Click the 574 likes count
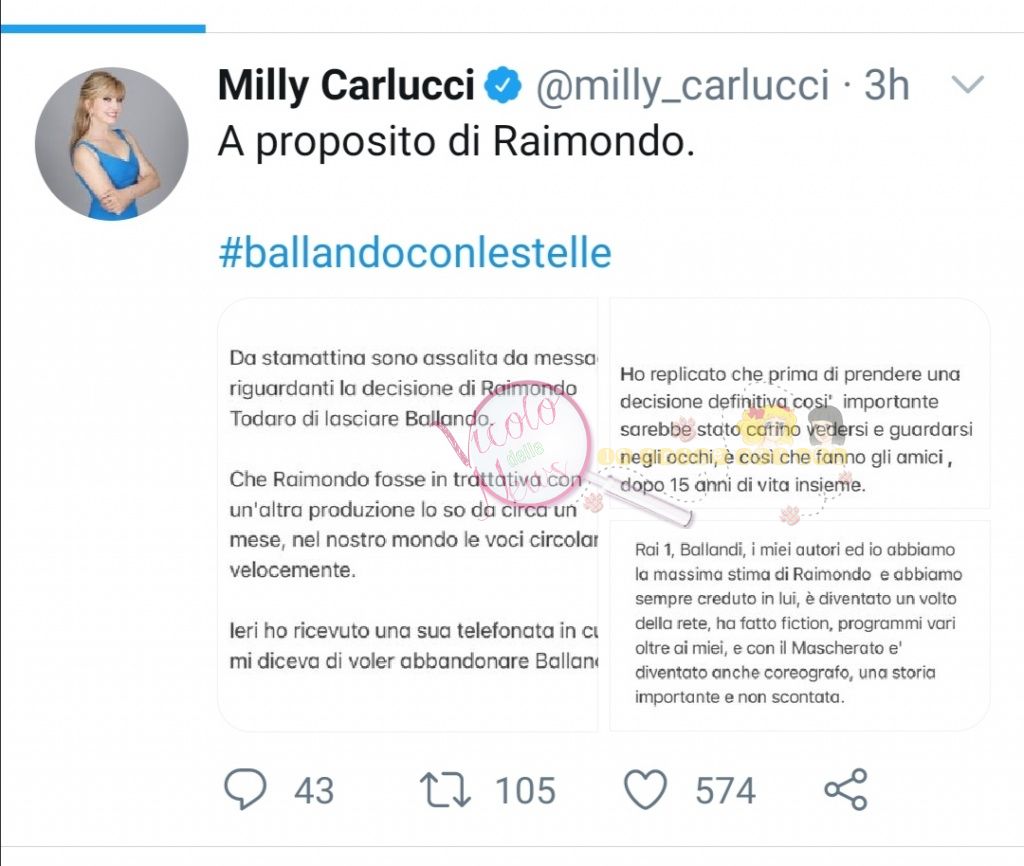The image size is (1024, 866). pos(725,790)
